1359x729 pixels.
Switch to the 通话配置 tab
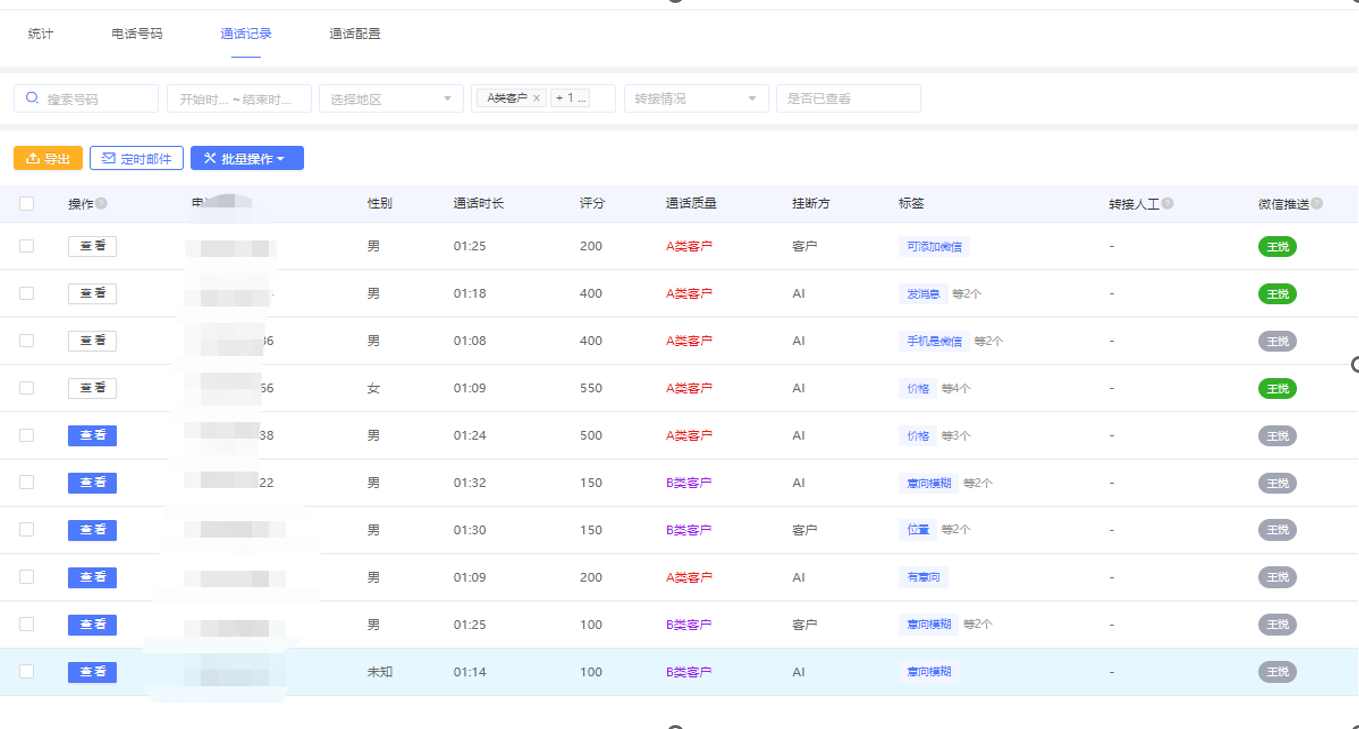[x=355, y=34]
